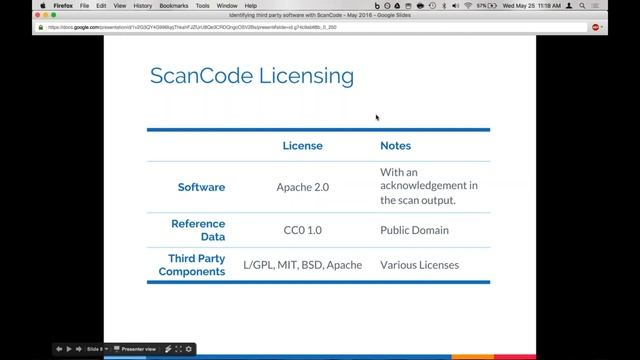Open the File menu

(x=84, y=6)
